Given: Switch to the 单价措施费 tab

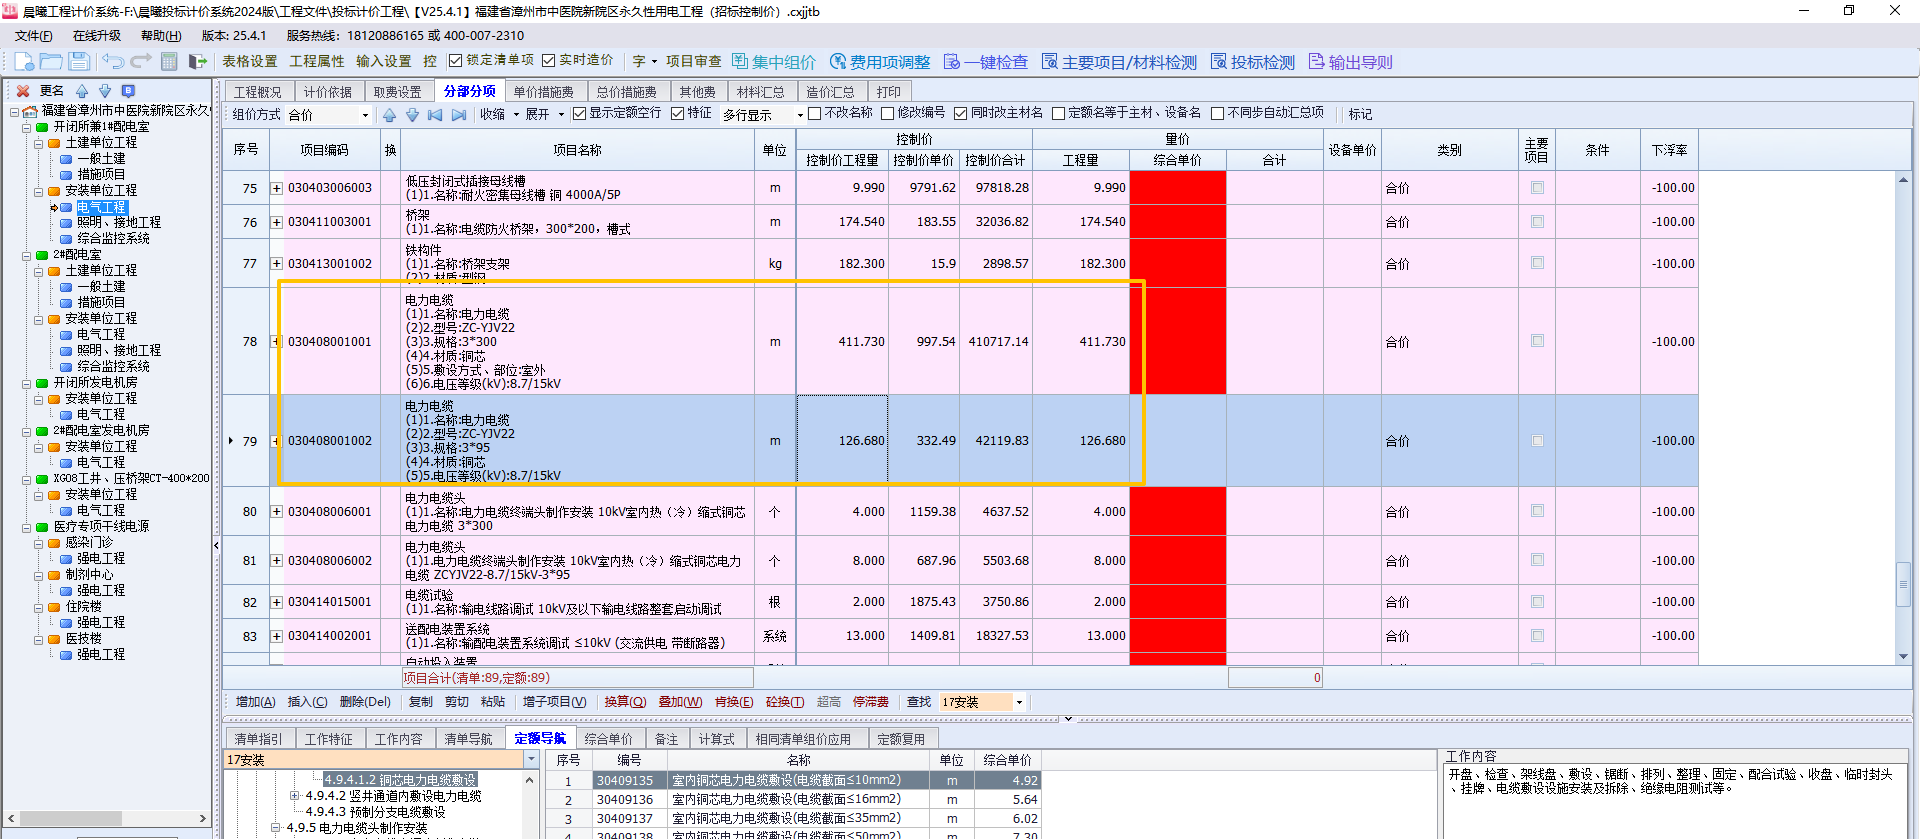Looking at the screenshot, I should click(x=544, y=92).
